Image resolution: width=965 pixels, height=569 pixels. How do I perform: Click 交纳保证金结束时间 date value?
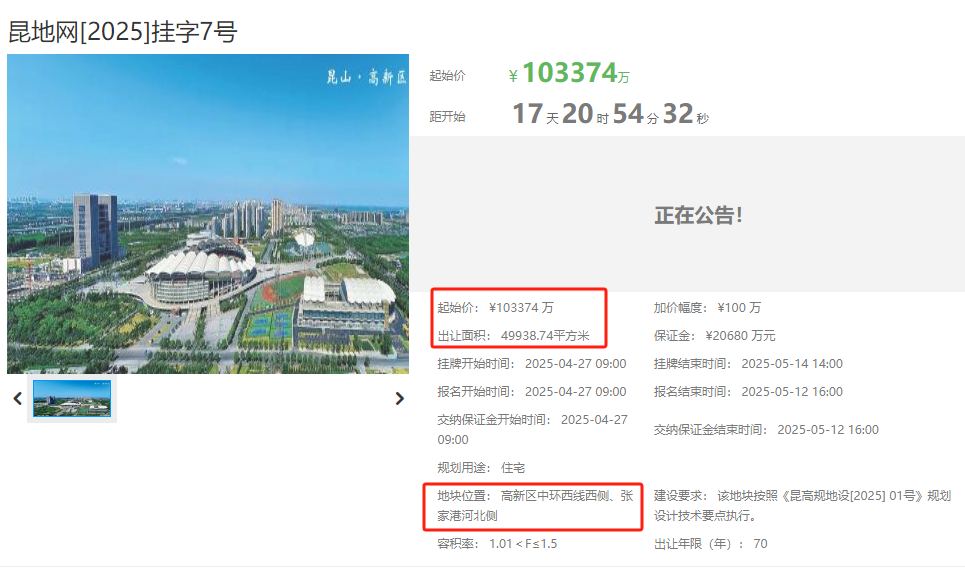pyautogui.click(x=827, y=430)
